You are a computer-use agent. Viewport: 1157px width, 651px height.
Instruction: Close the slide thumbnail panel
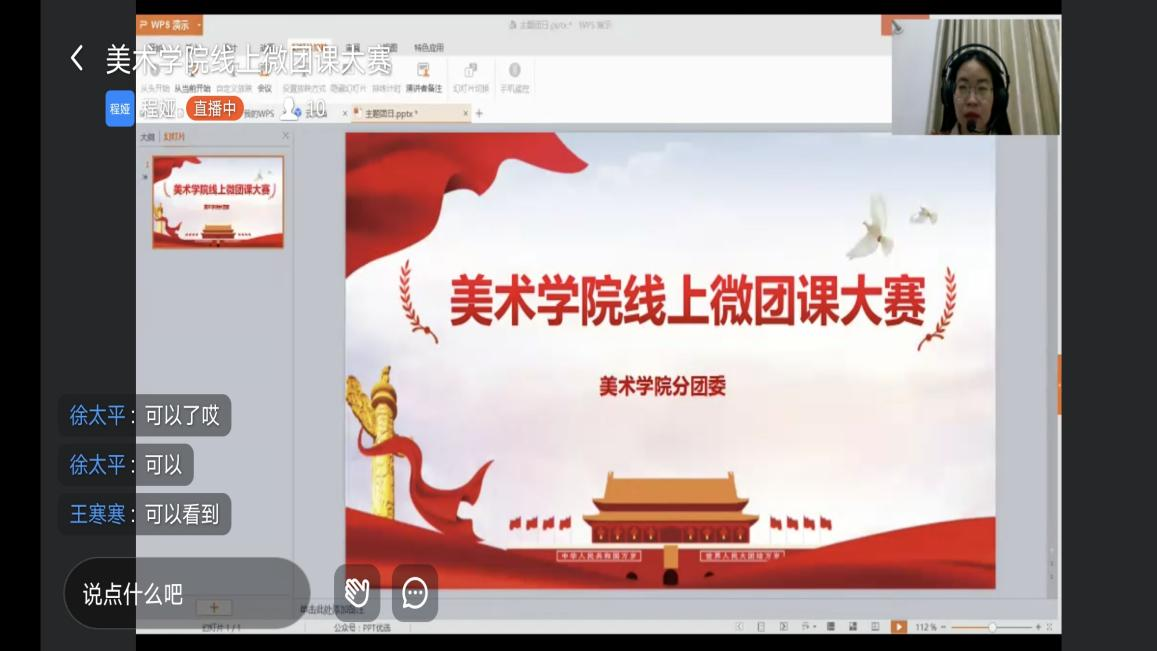[285, 136]
